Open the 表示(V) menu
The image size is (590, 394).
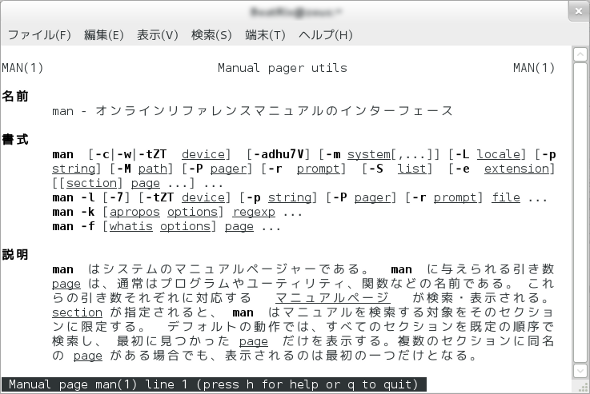[157, 35]
